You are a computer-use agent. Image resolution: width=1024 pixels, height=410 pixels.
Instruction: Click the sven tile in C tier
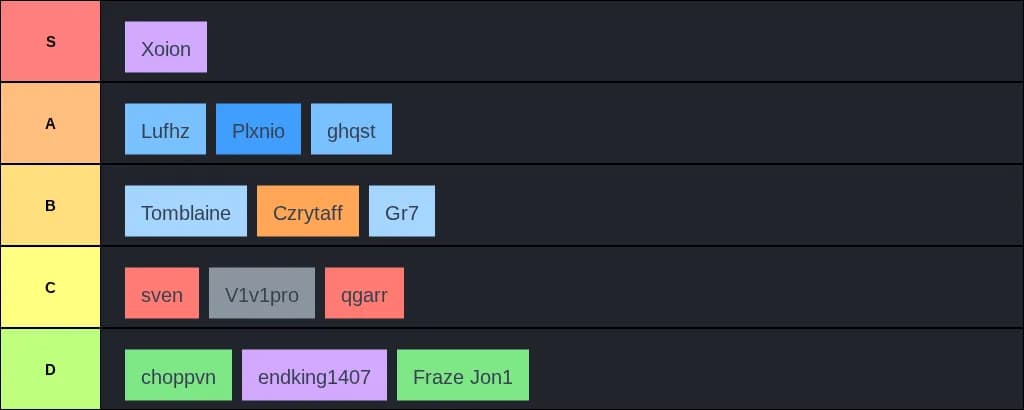coord(162,294)
